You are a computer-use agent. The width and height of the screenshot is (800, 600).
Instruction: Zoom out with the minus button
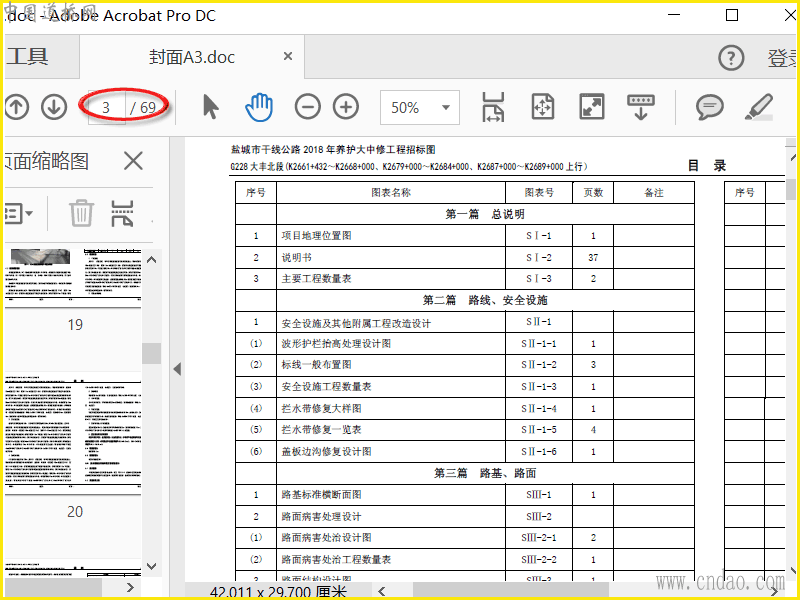tap(308, 107)
